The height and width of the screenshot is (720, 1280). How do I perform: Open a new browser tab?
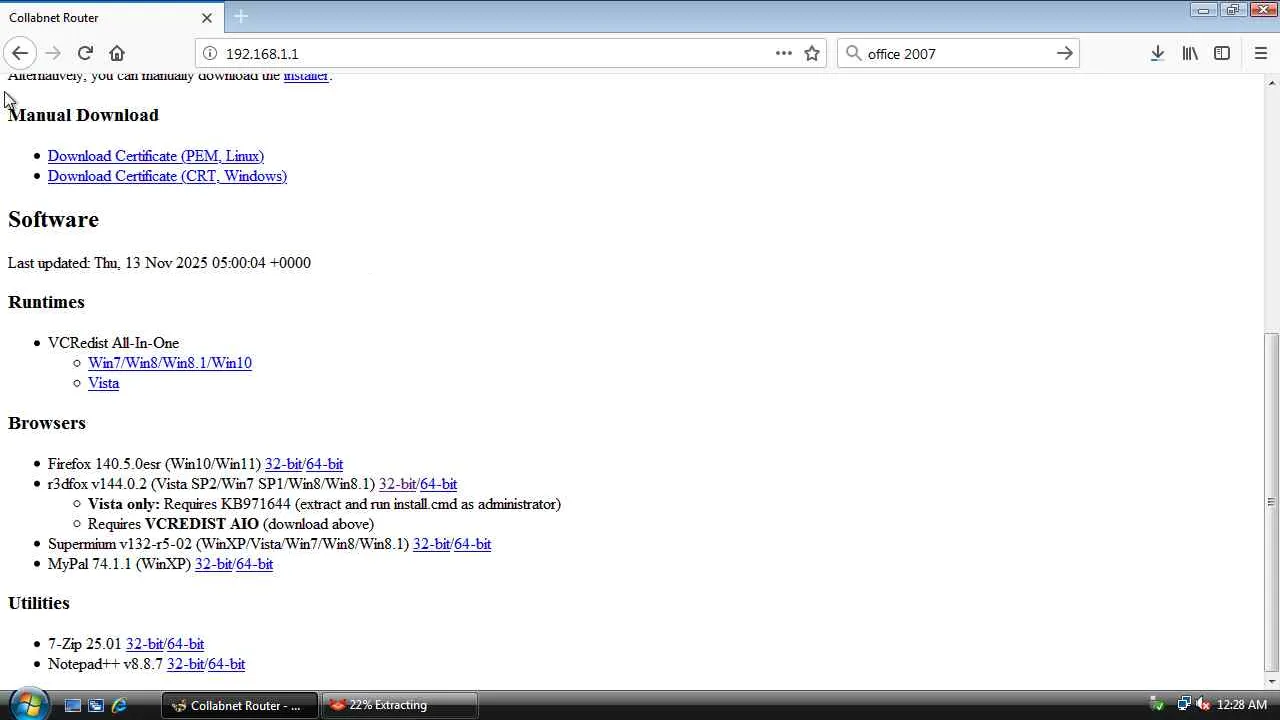point(241,16)
